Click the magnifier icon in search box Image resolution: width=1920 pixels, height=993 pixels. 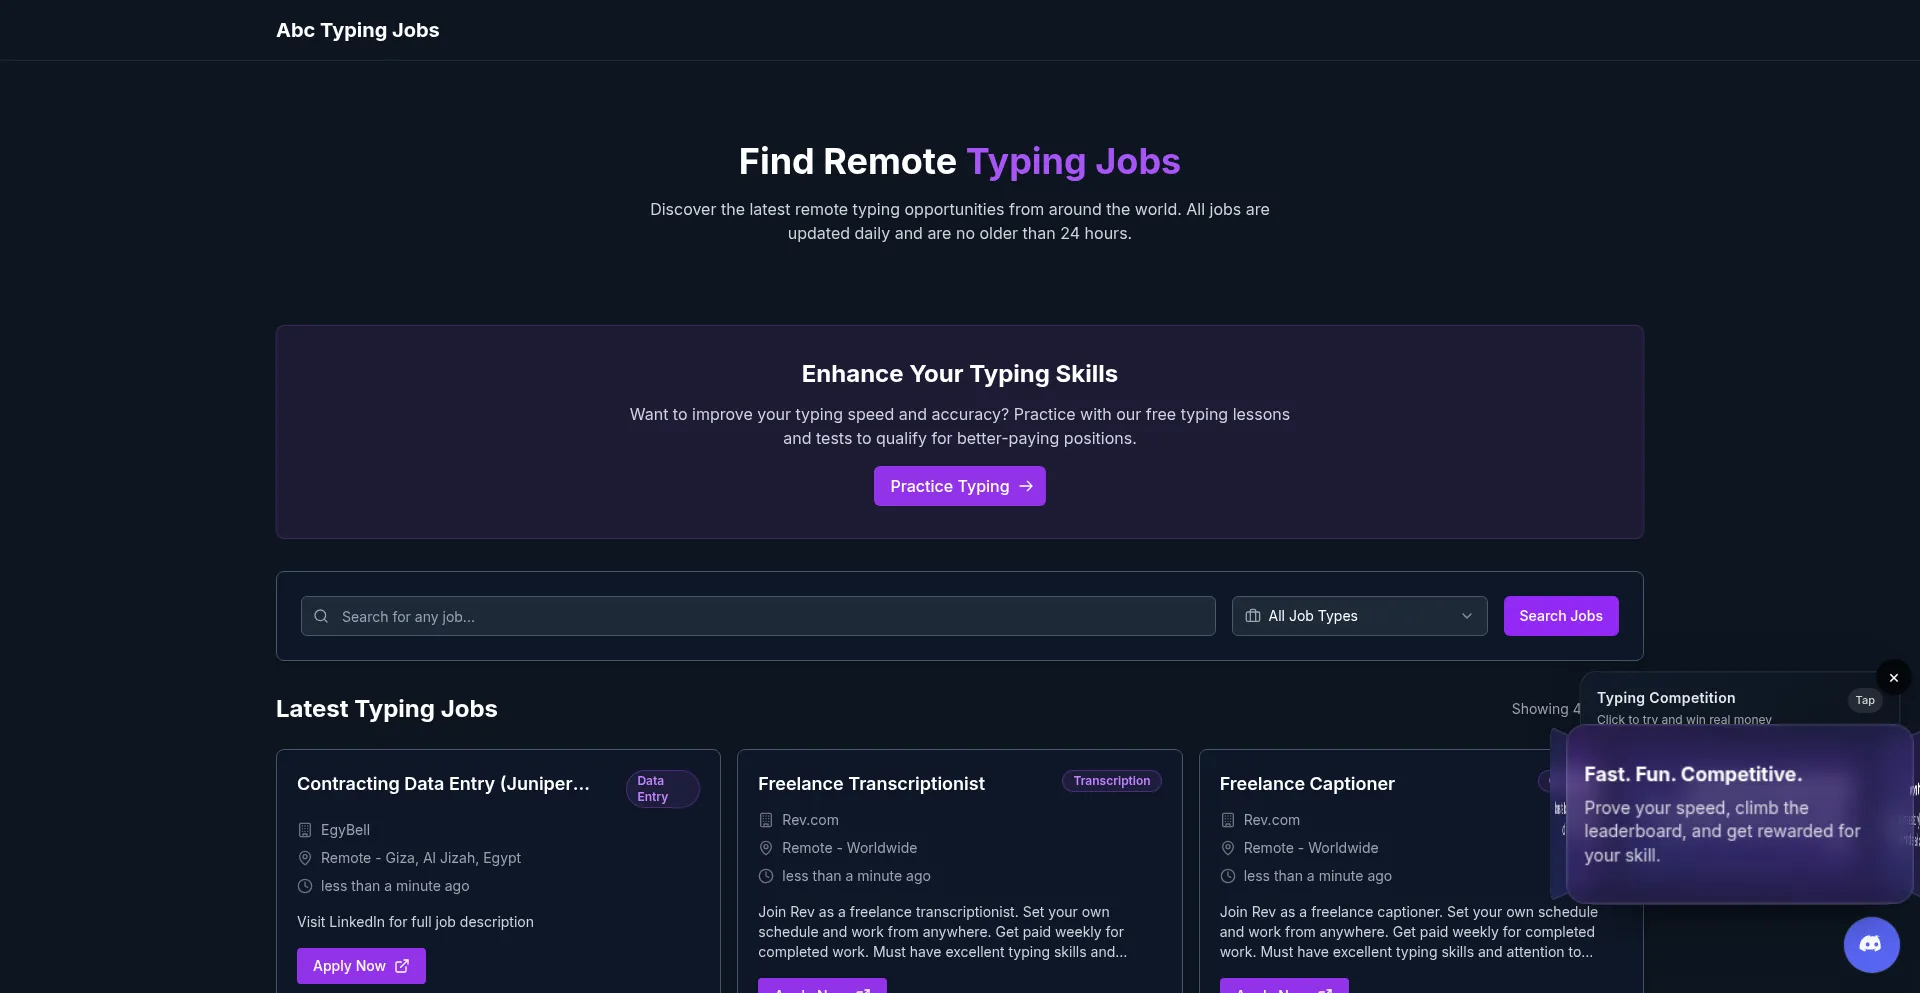coord(321,616)
